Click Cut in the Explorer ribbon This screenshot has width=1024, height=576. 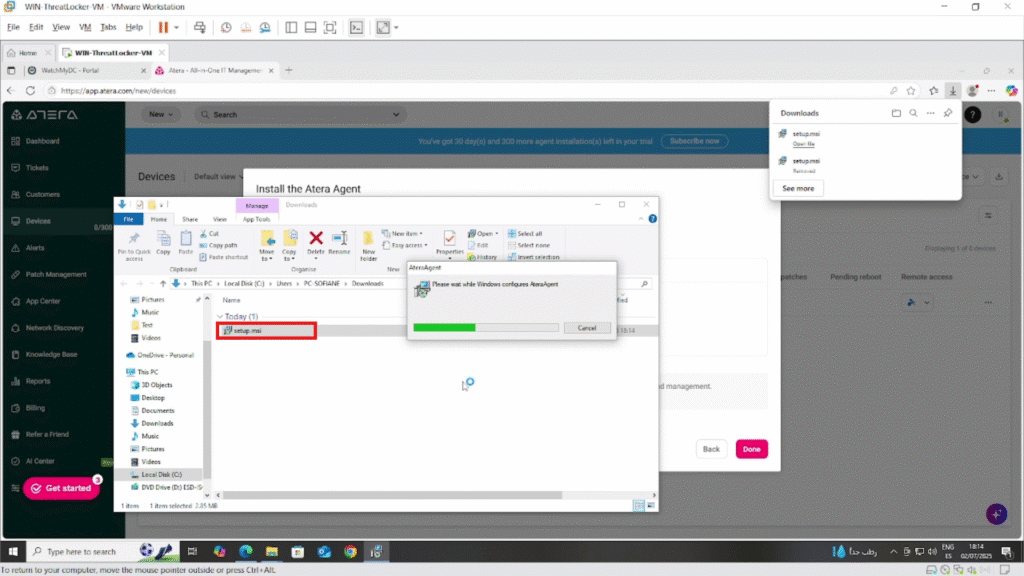210,234
